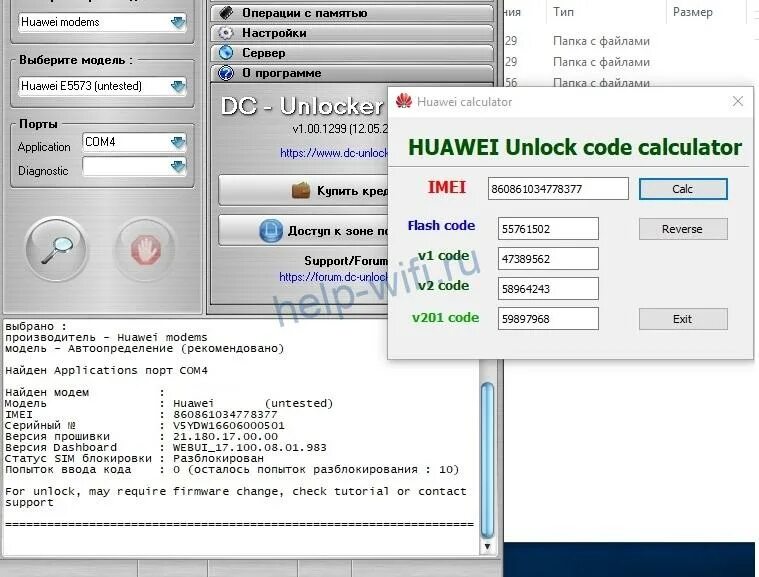Open the Сервер section

(x=352, y=53)
